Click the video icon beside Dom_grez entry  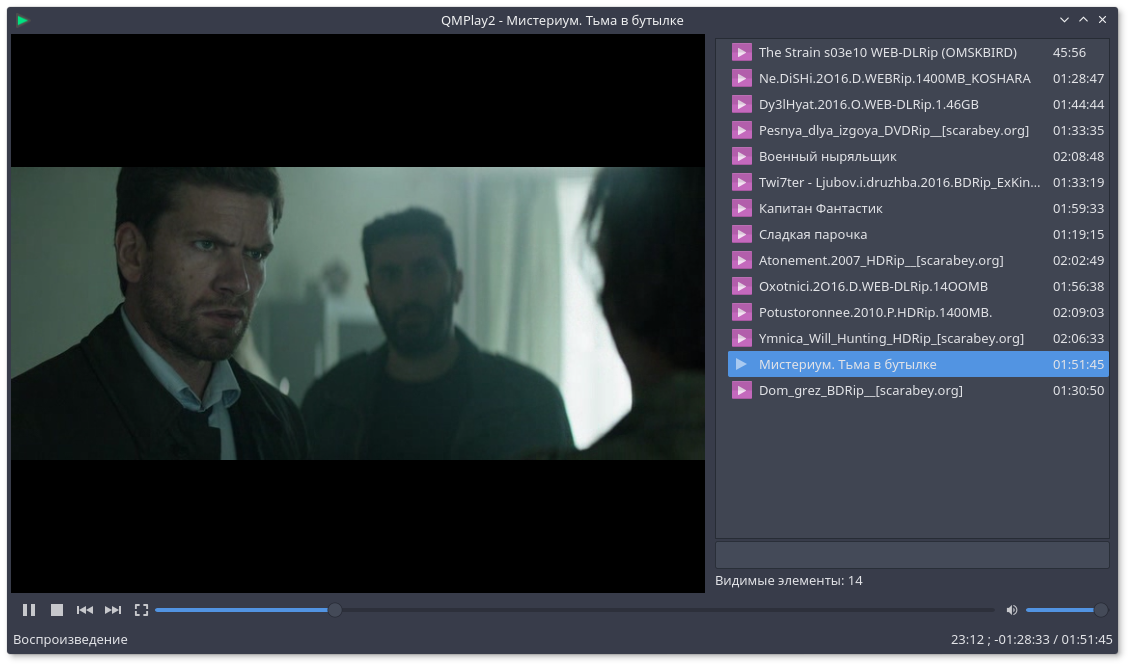(x=741, y=390)
